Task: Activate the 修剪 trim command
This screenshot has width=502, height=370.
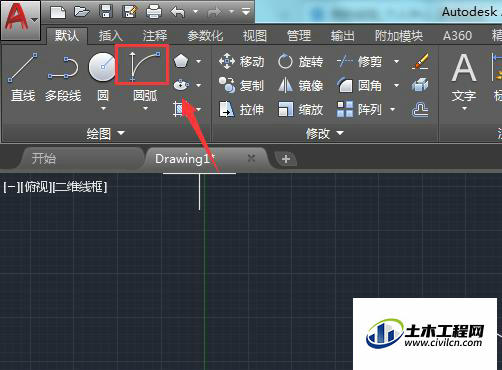Action: point(359,62)
